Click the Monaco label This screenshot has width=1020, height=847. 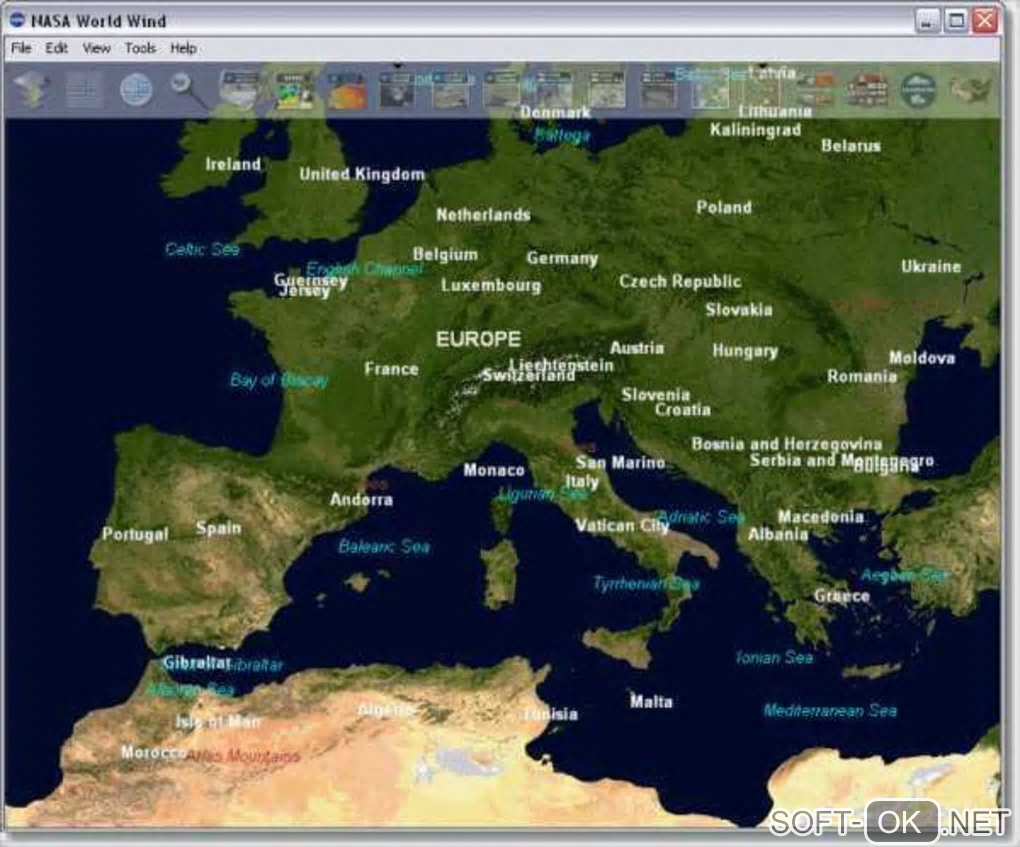tap(494, 470)
